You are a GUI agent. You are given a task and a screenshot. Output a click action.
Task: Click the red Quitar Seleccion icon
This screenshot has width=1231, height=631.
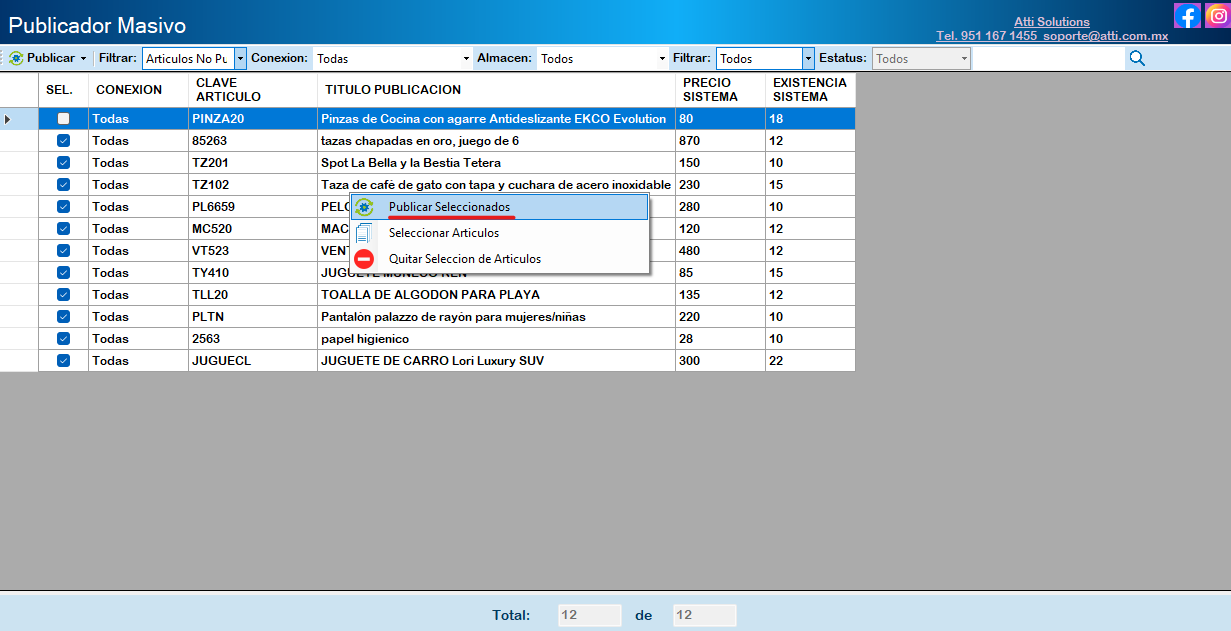click(x=364, y=259)
